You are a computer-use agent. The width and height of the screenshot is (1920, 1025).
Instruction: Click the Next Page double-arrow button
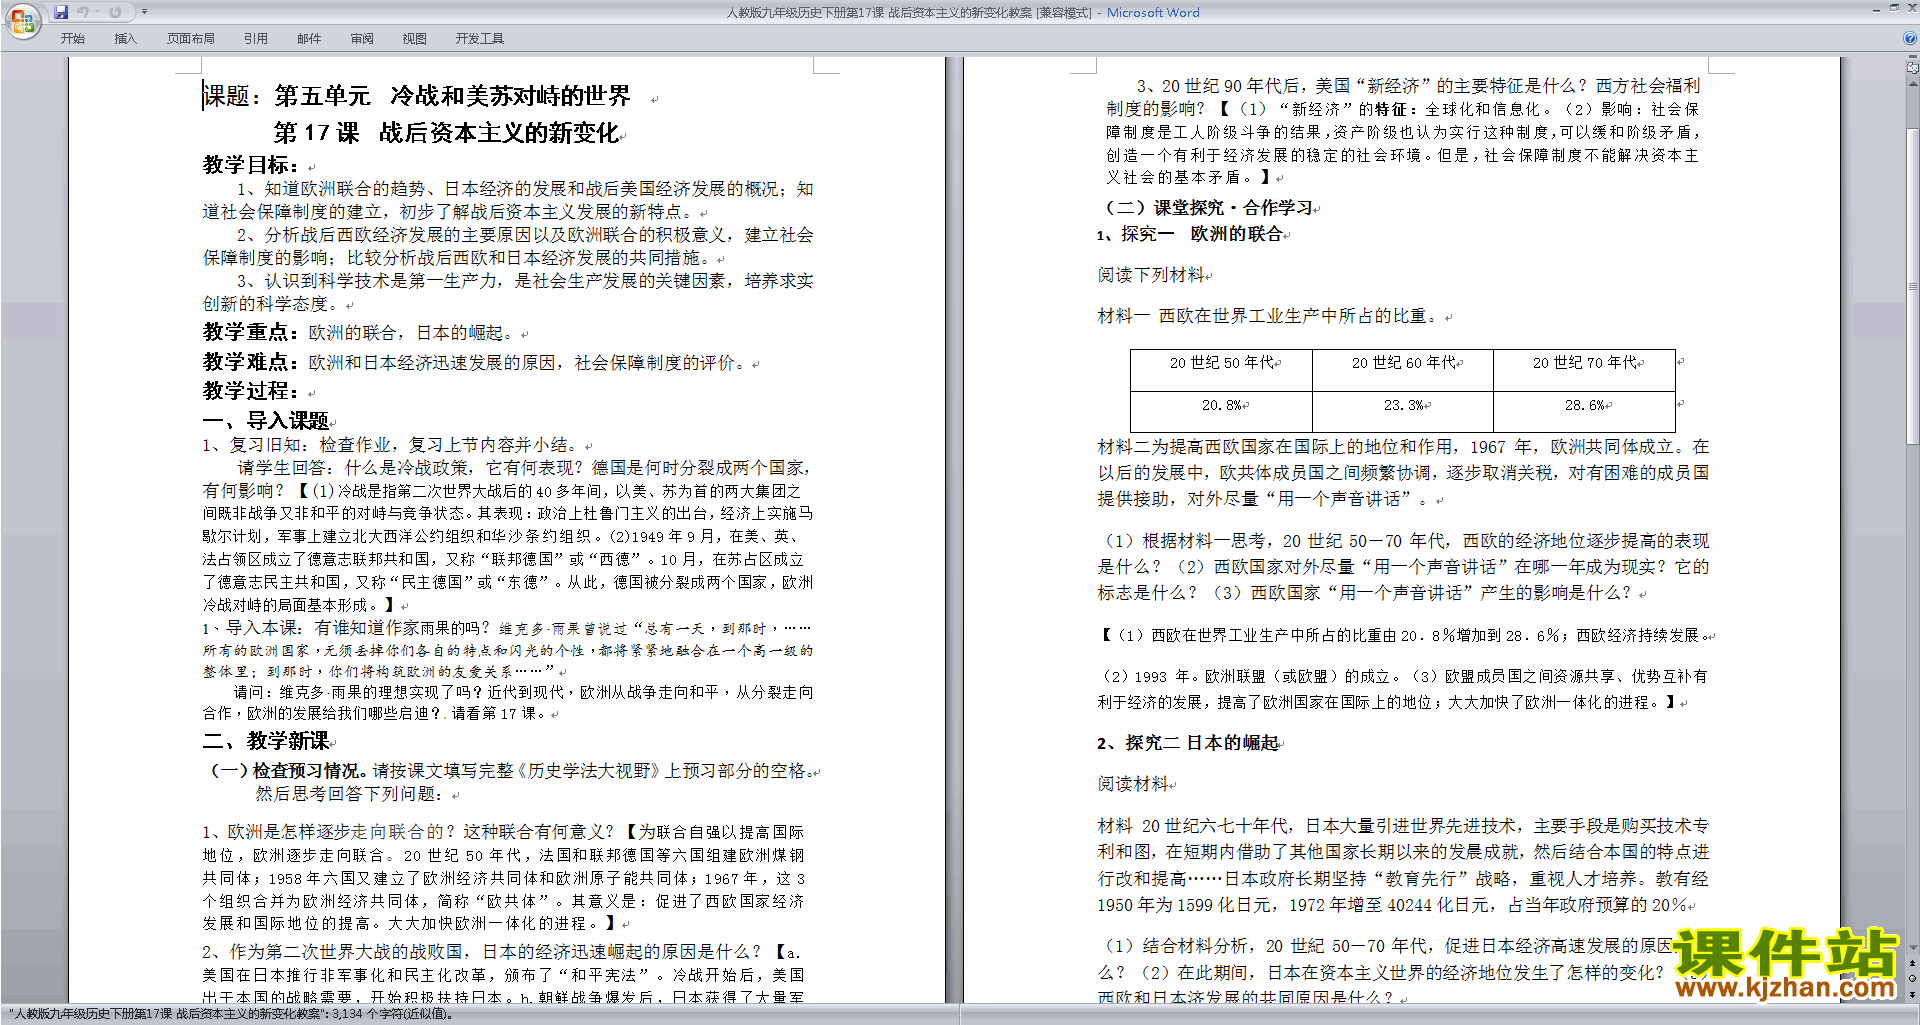click(x=1913, y=994)
